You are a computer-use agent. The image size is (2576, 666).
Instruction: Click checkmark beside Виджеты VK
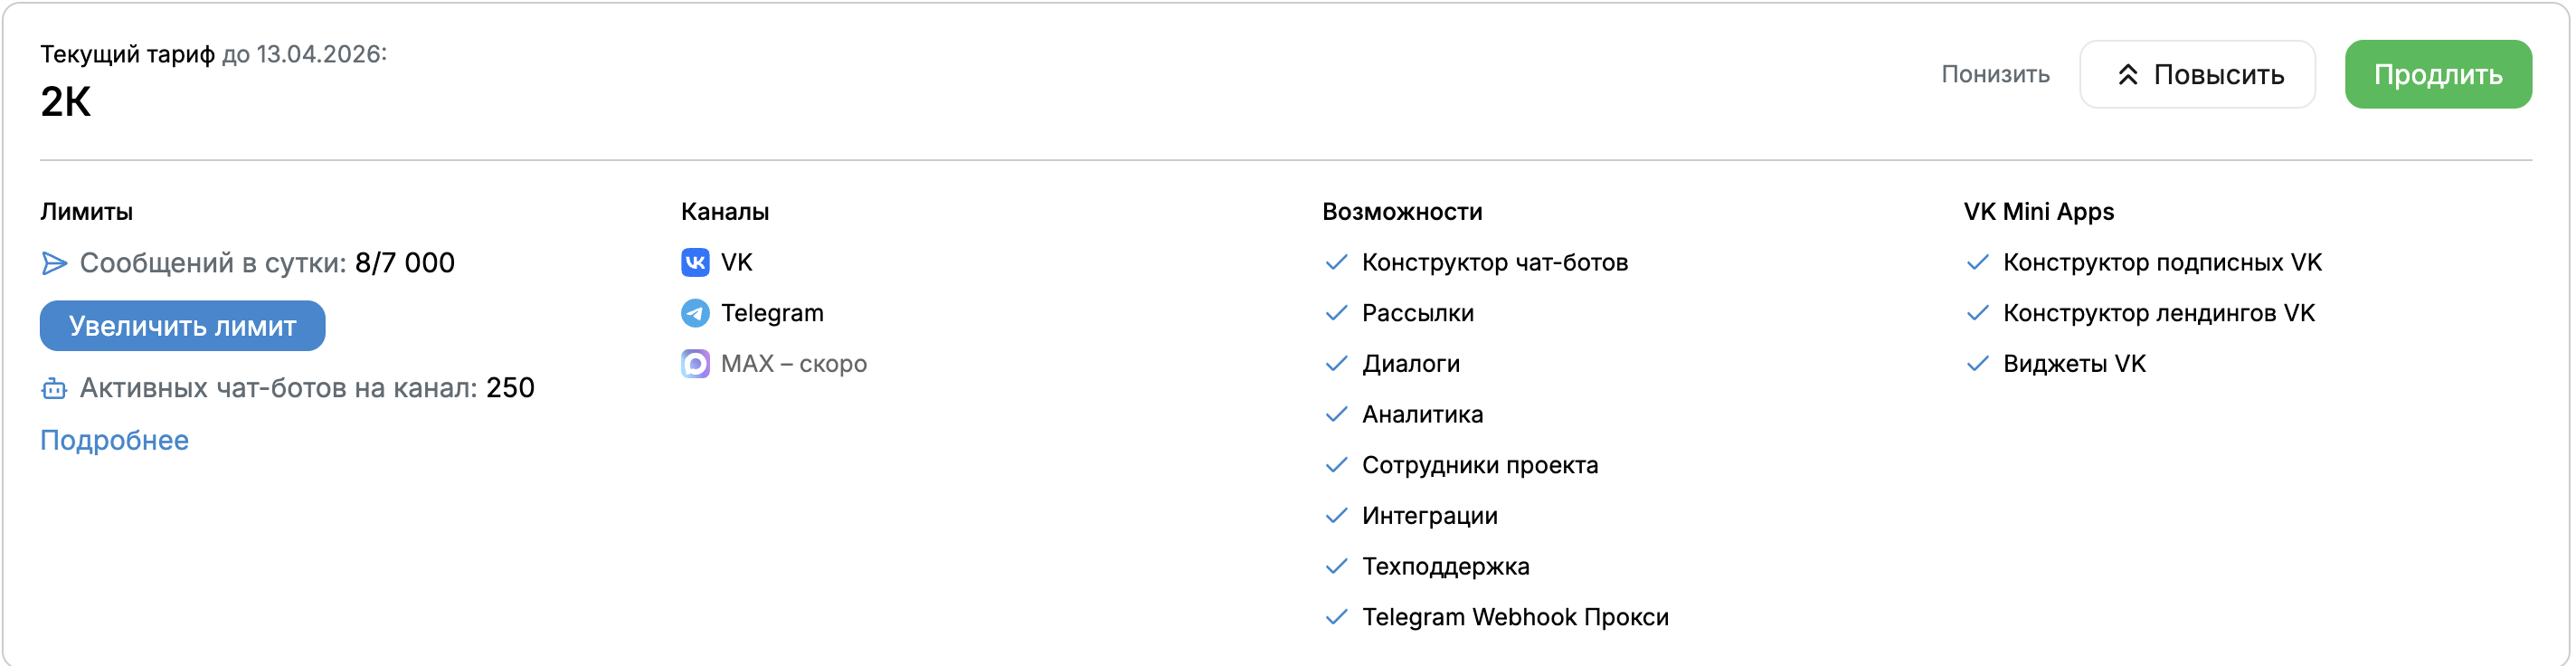tap(1977, 364)
